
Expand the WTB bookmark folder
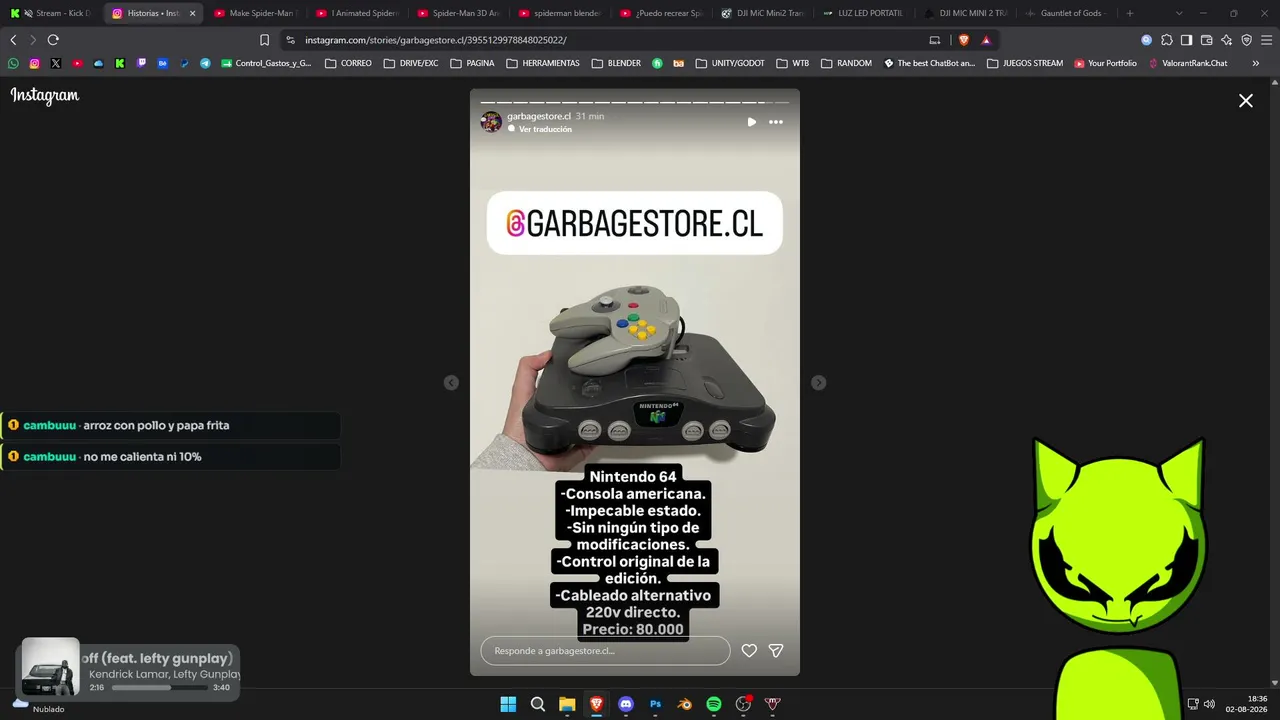[793, 63]
